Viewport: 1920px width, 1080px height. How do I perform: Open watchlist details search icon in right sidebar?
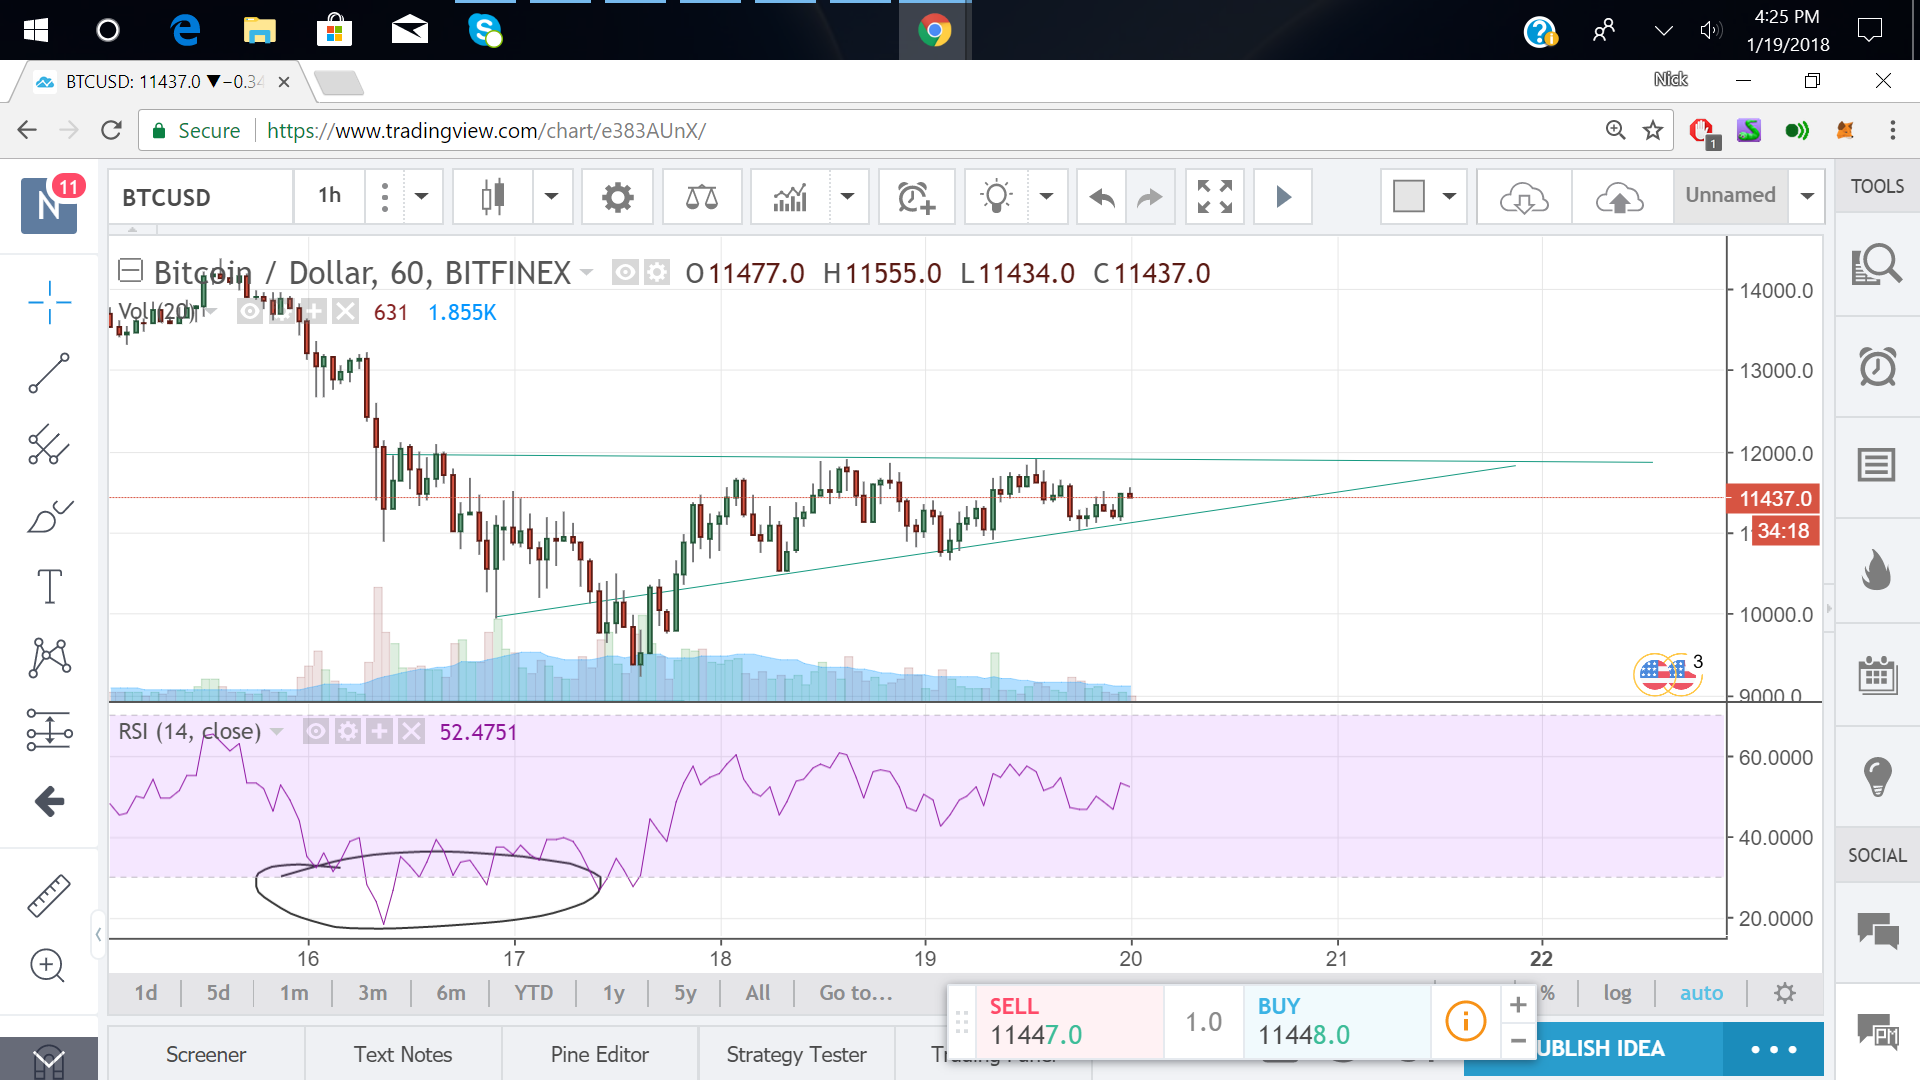1877,266
